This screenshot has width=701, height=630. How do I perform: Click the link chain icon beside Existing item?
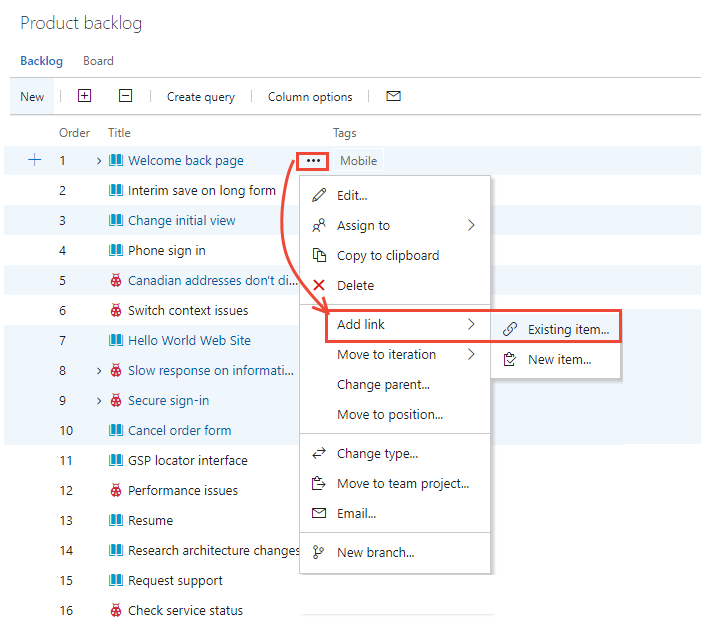point(510,329)
